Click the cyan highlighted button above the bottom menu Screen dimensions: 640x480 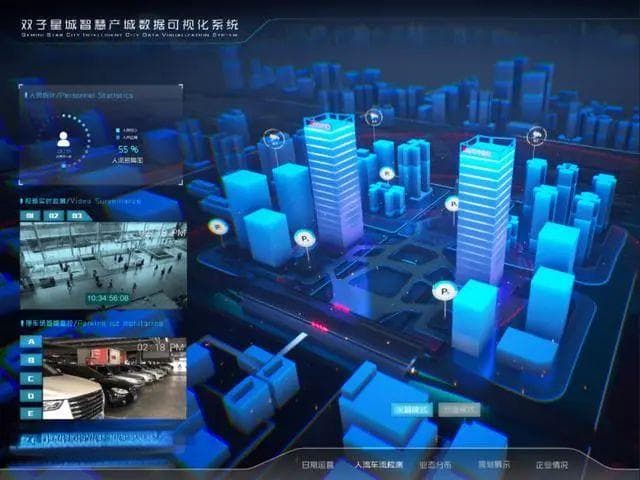[412, 410]
